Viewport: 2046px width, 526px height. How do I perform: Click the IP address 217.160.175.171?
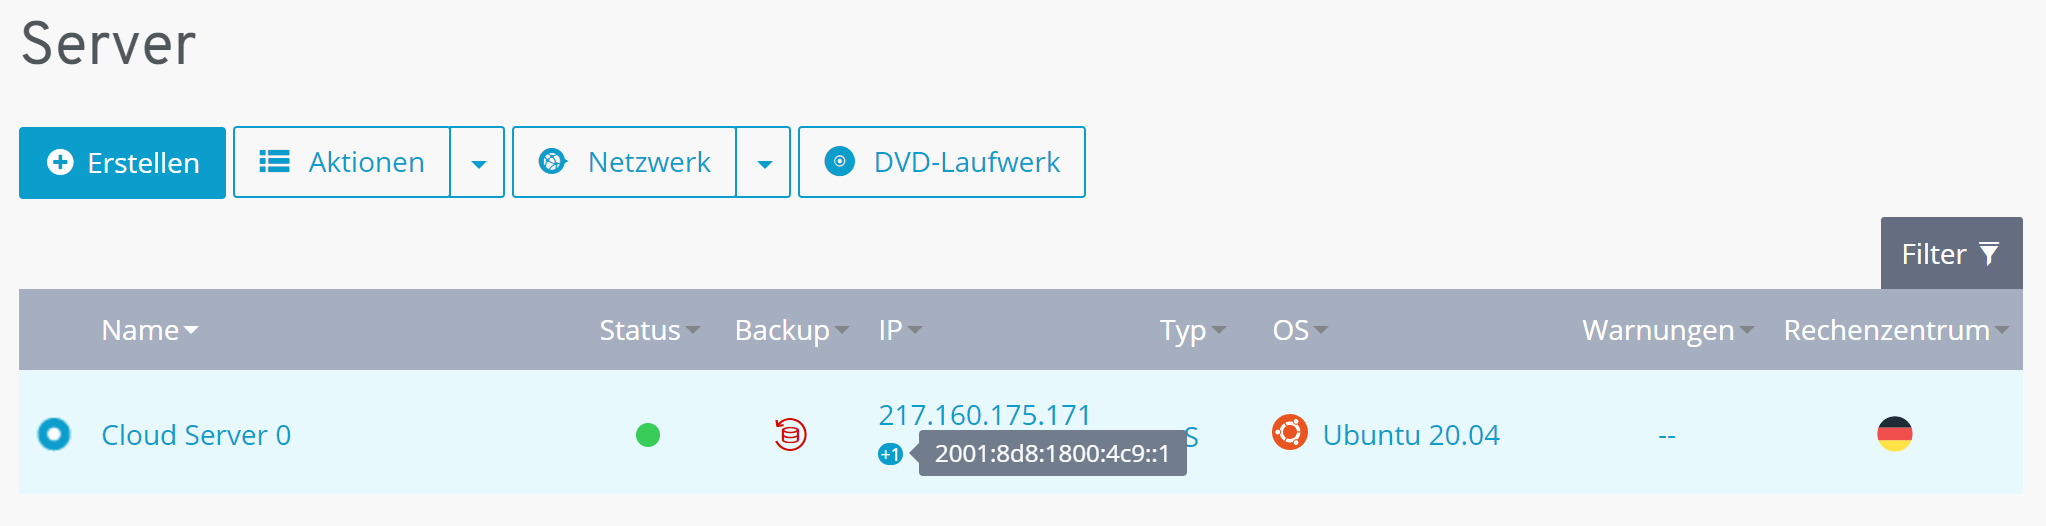click(984, 414)
